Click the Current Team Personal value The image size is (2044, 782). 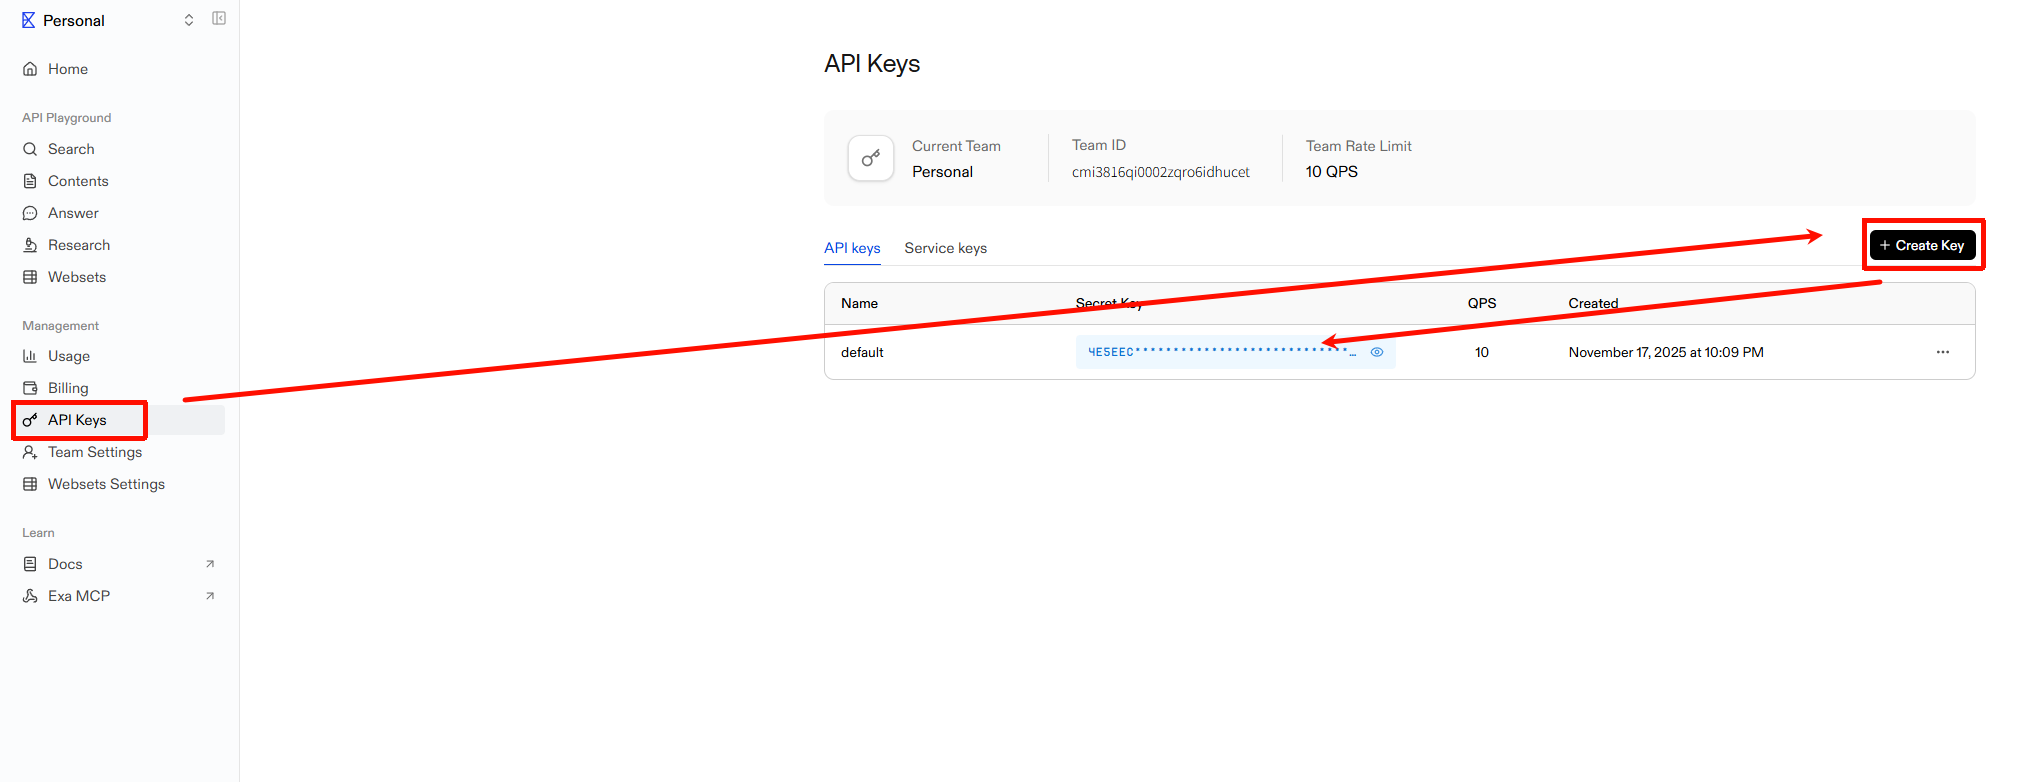pos(942,172)
